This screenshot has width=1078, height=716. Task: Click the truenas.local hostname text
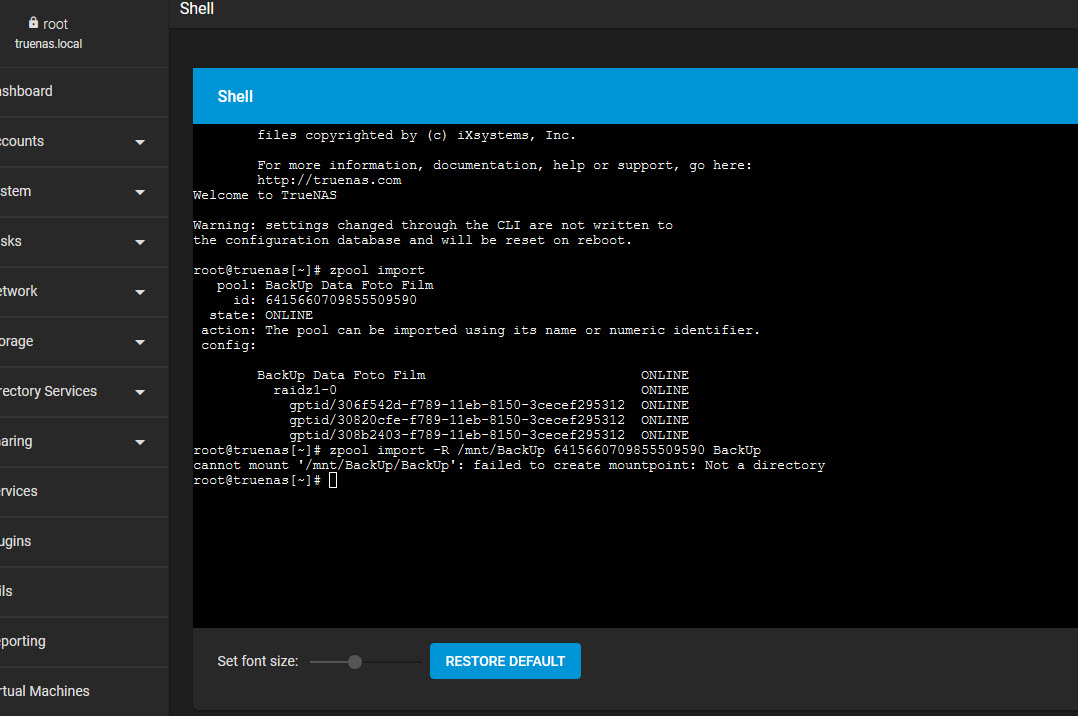coord(49,44)
